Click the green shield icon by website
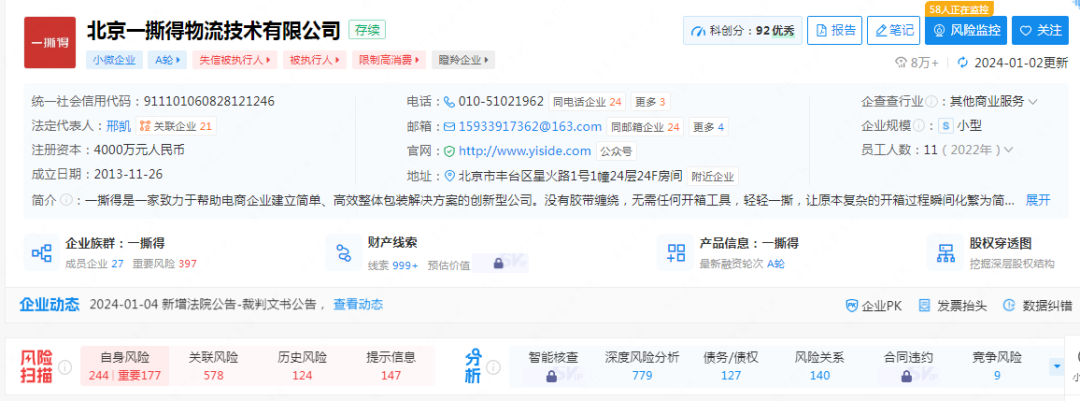This screenshot has width=1080, height=401. coord(449,151)
